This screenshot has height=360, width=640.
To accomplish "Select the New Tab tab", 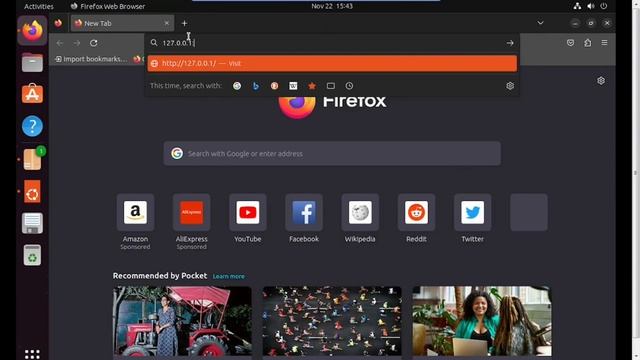I will click(x=122, y=23).
